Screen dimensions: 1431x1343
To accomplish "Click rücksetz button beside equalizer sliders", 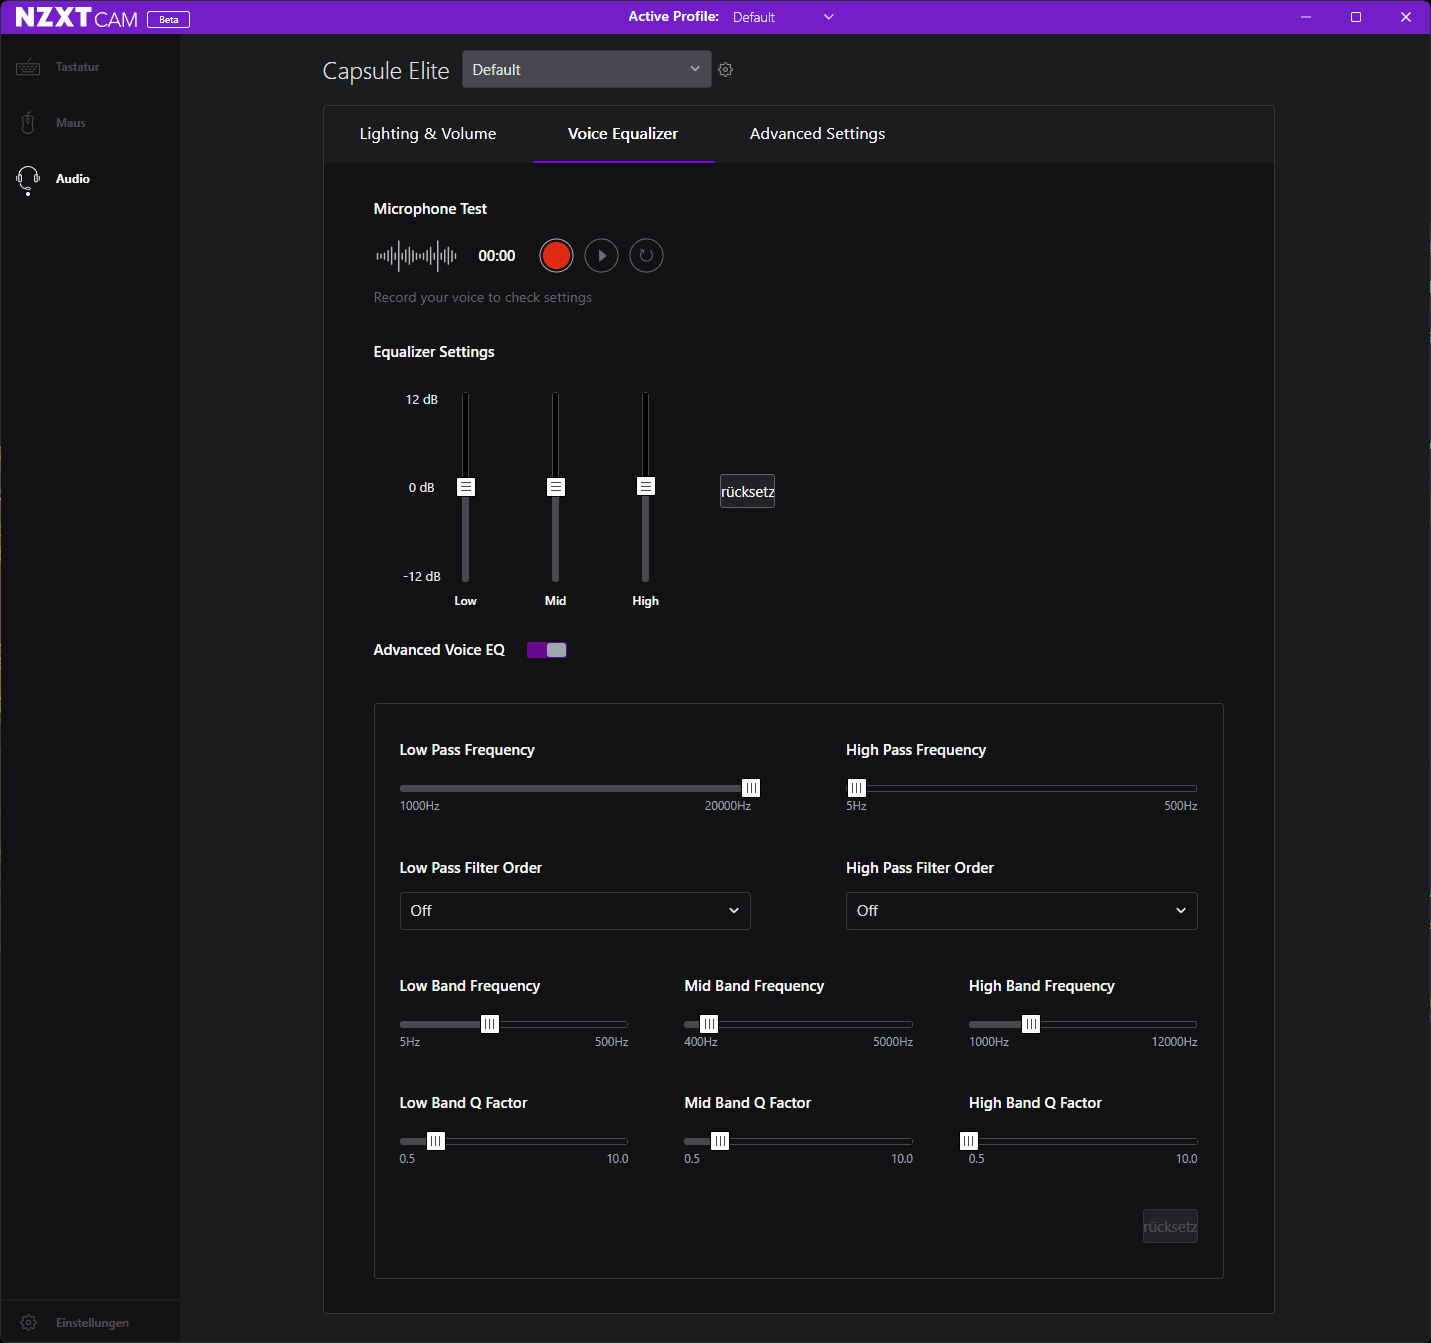I will [748, 491].
